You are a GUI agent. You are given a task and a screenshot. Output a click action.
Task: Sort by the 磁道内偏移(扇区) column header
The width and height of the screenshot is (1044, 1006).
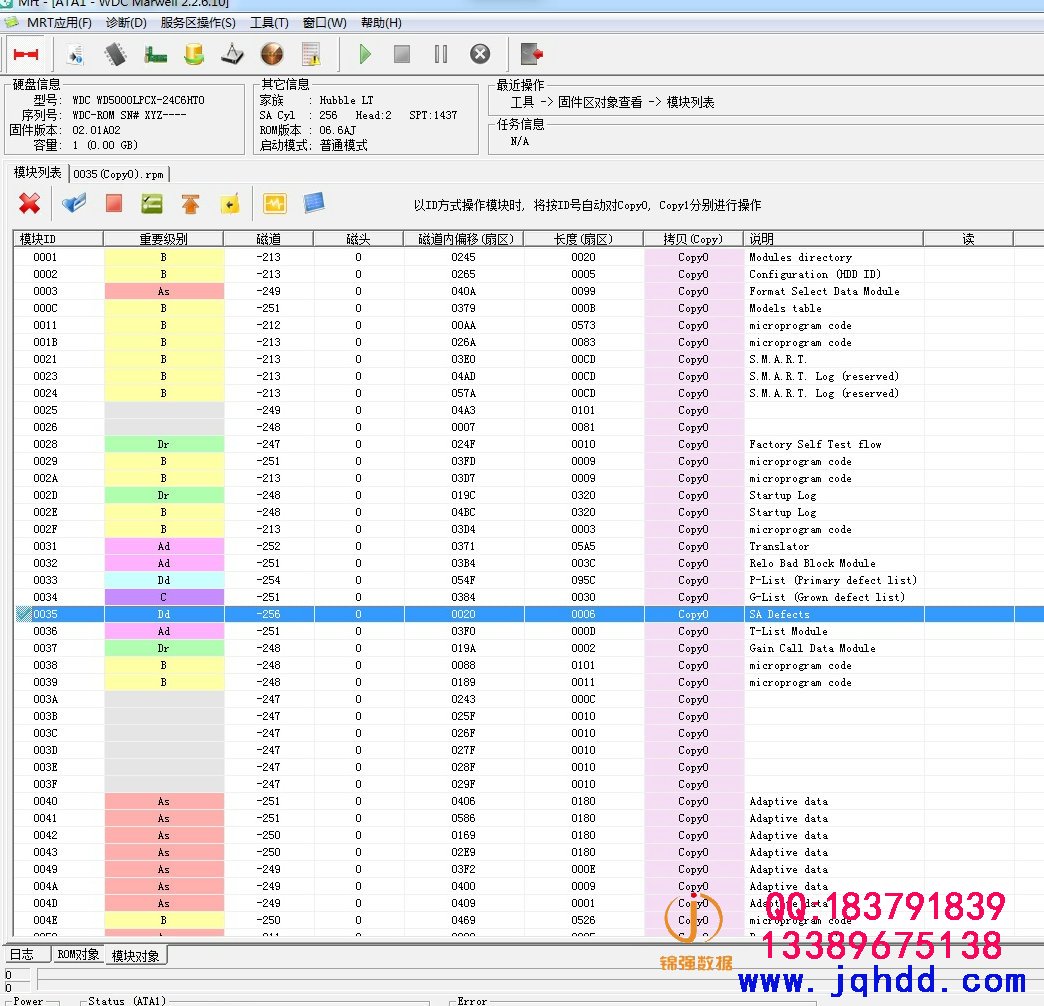tap(463, 239)
